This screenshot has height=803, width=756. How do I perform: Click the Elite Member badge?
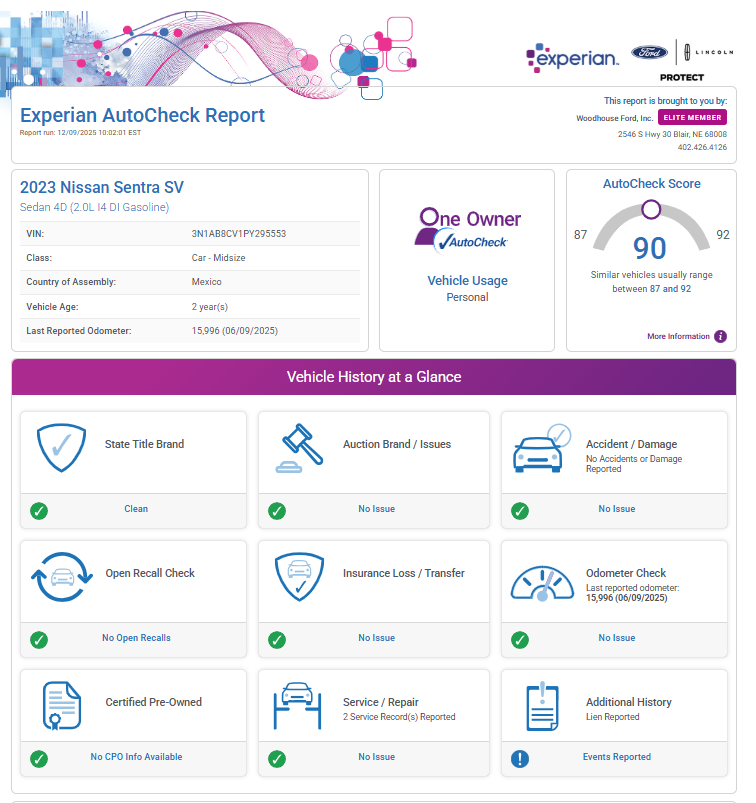(x=692, y=118)
